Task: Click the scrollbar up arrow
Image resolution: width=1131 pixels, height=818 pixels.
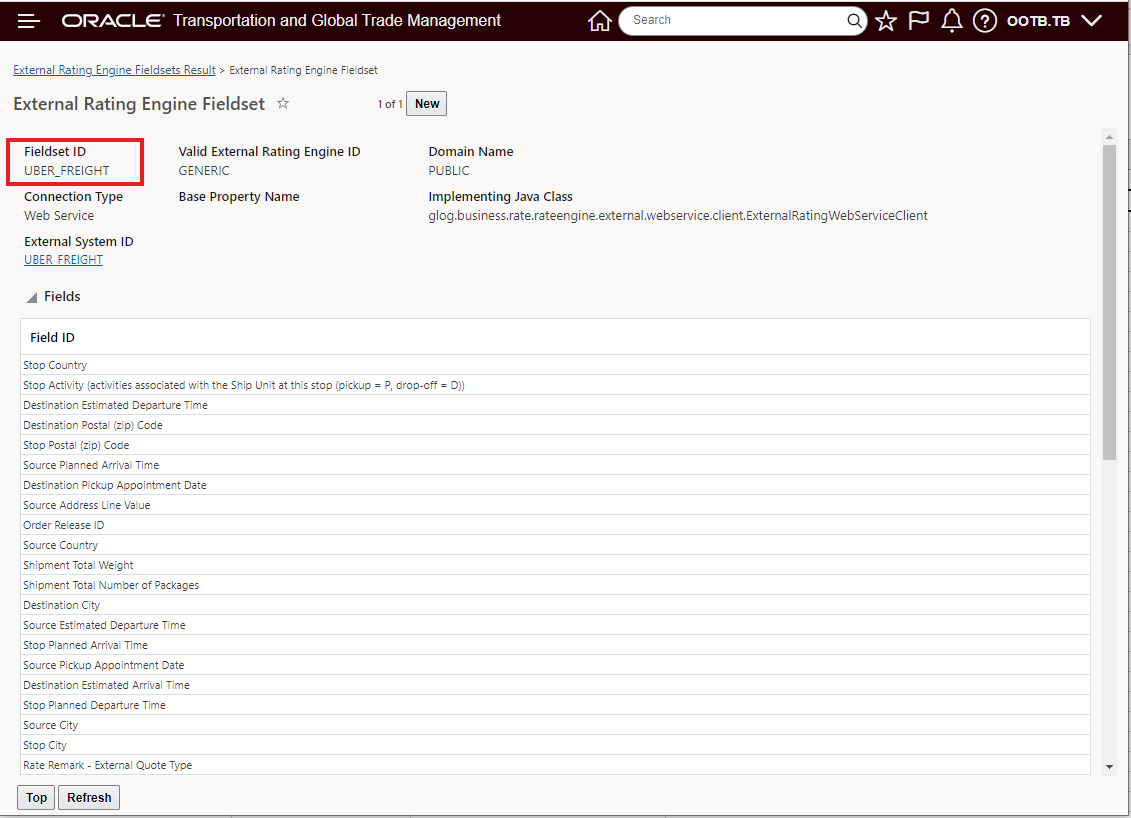Action: (1109, 137)
